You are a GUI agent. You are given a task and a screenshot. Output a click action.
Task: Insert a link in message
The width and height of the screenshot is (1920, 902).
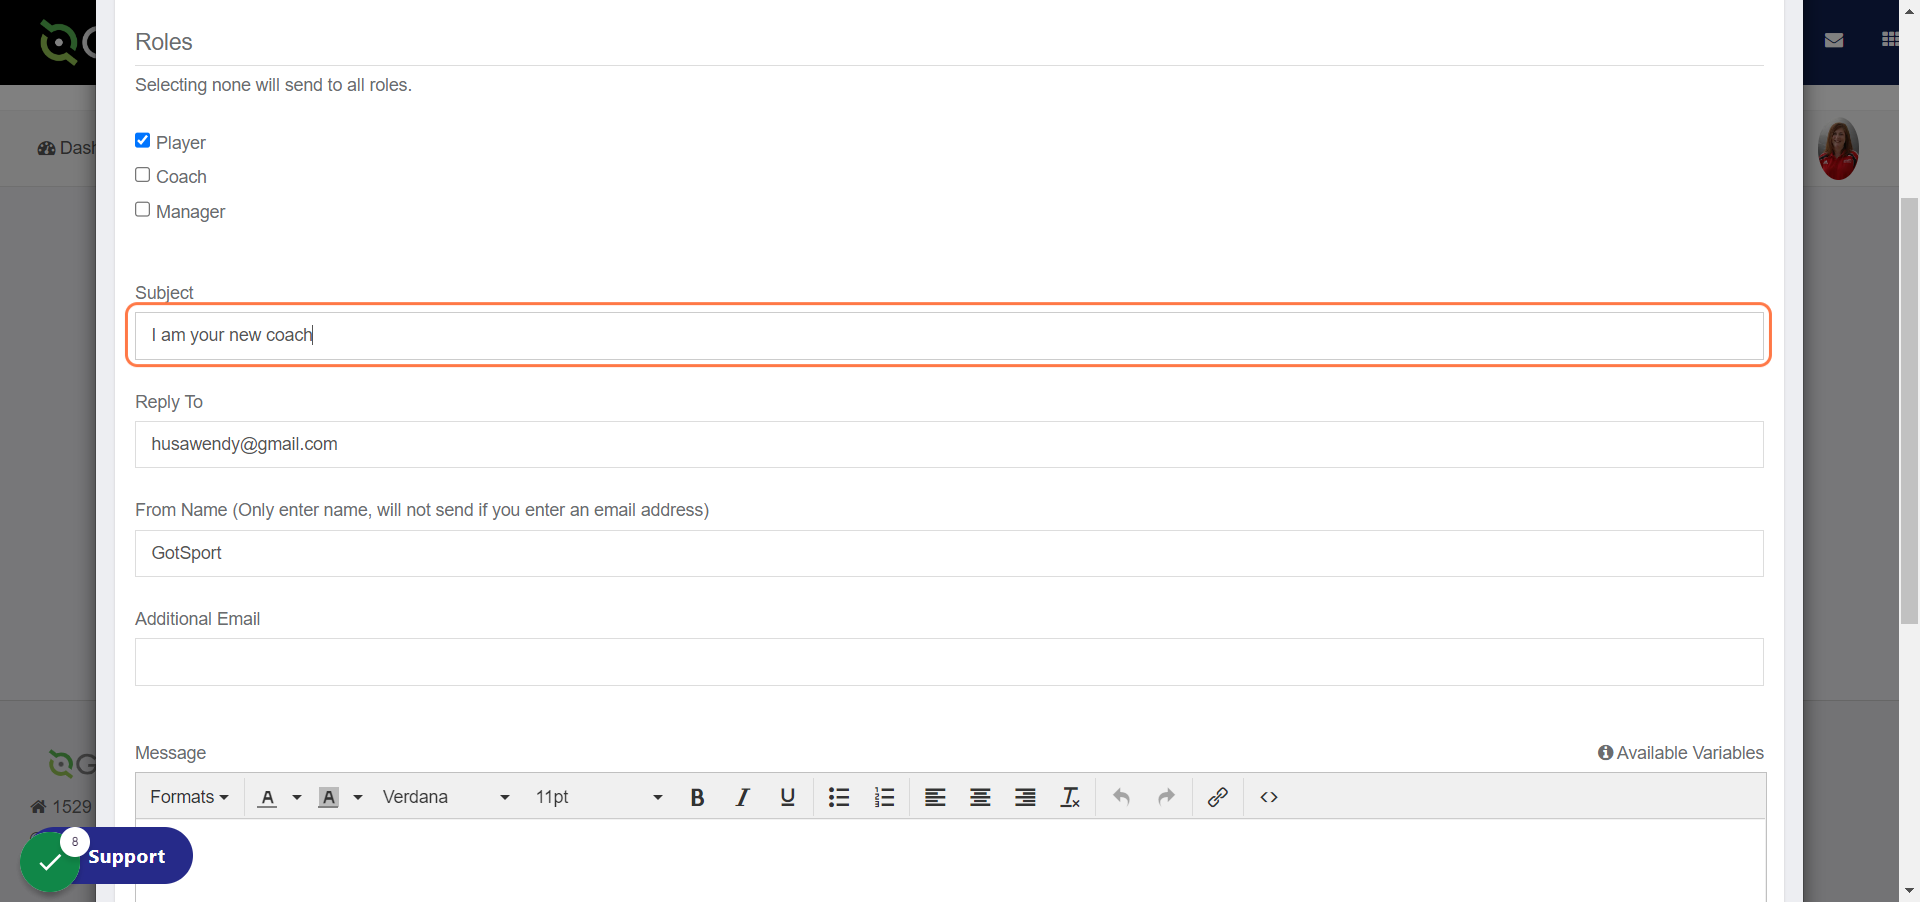click(x=1217, y=797)
